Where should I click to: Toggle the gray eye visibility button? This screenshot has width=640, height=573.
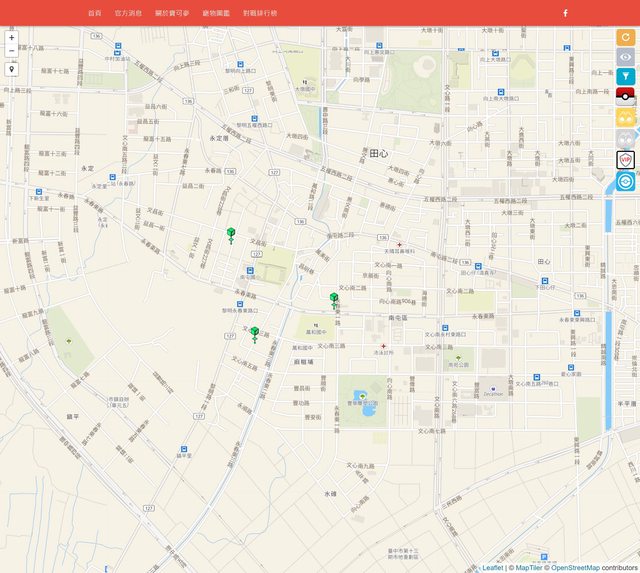[625, 56]
